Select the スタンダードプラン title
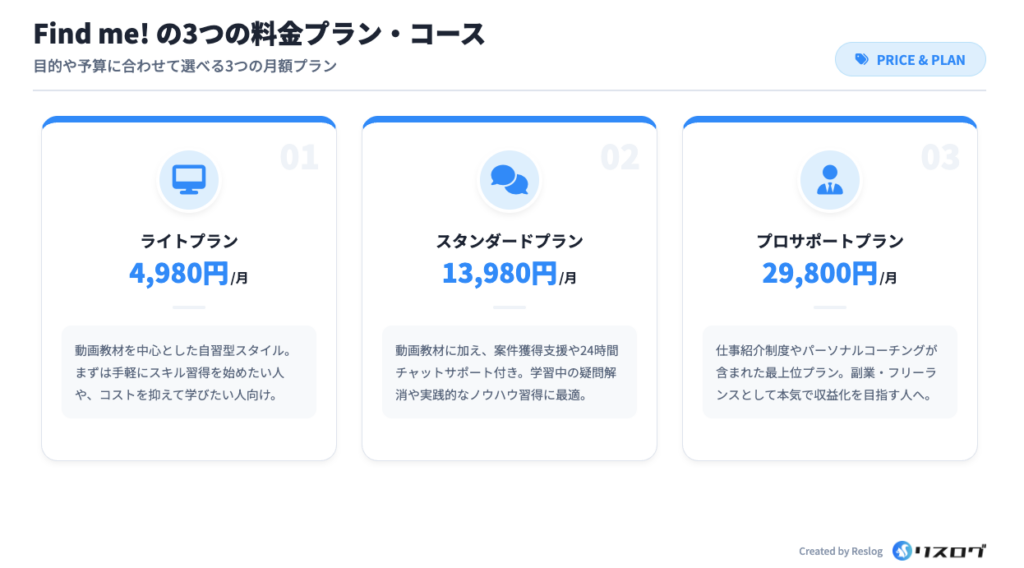Viewport: 1024px width, 568px height. 509,241
